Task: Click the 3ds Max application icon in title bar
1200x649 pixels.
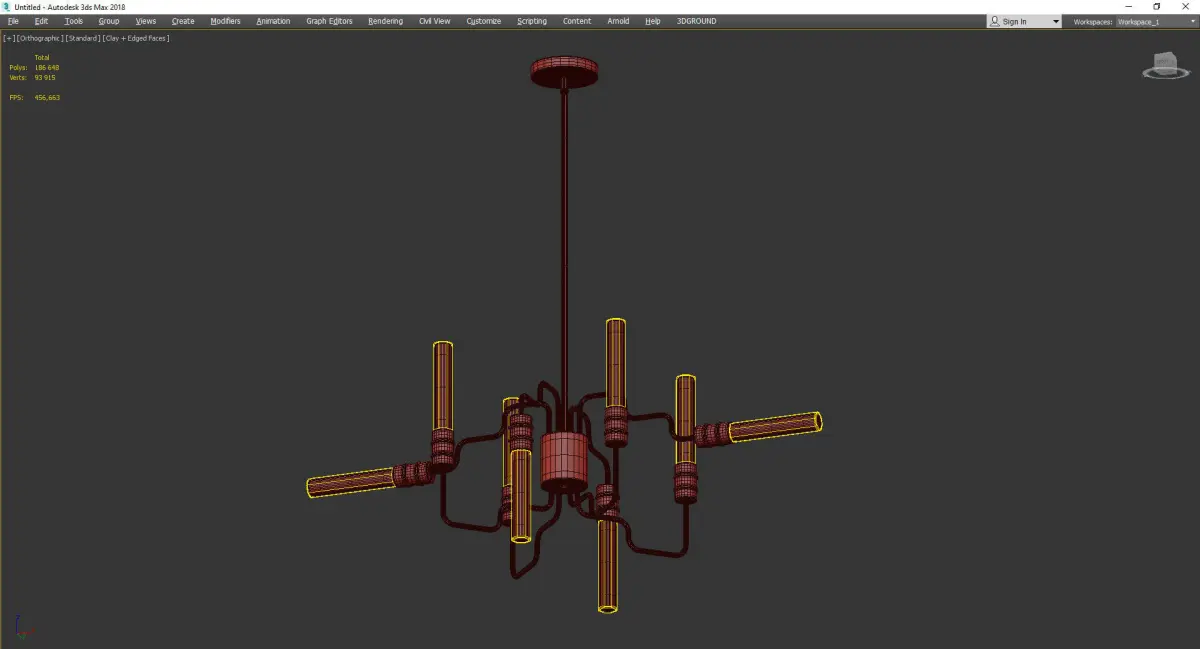Action: click(x=6, y=6)
